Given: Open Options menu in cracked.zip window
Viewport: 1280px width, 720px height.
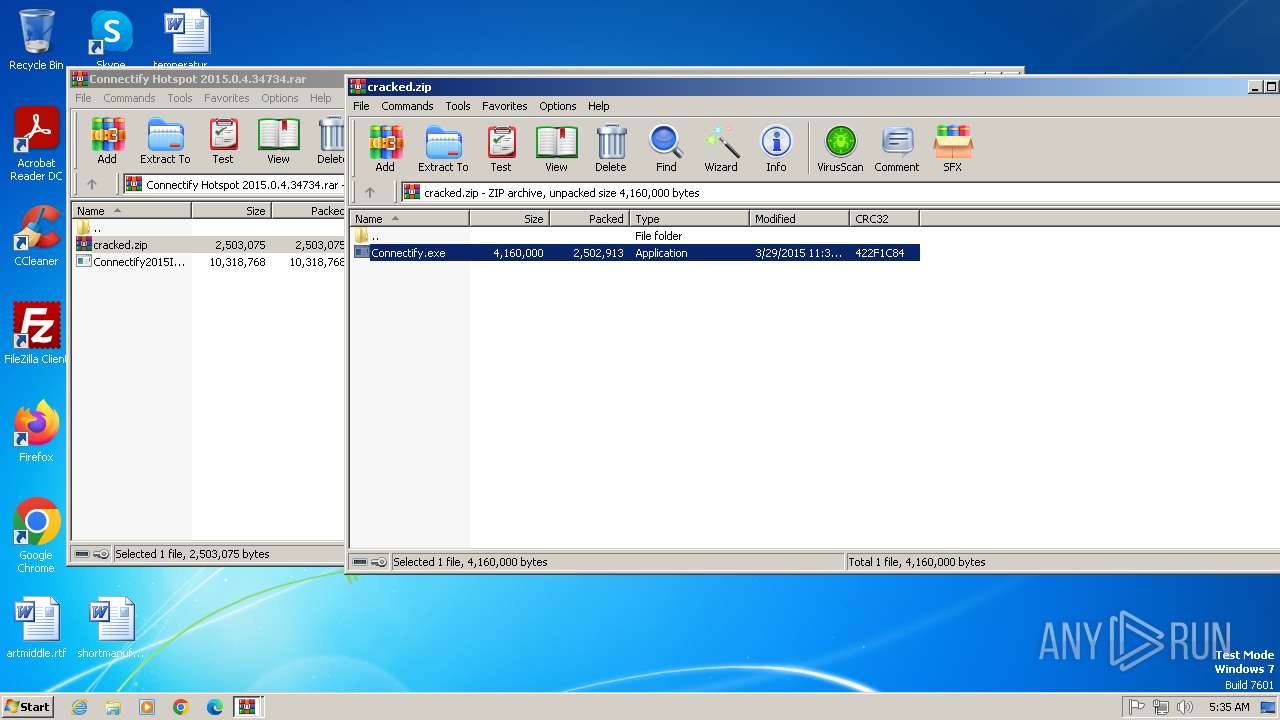Looking at the screenshot, I should click(x=558, y=106).
